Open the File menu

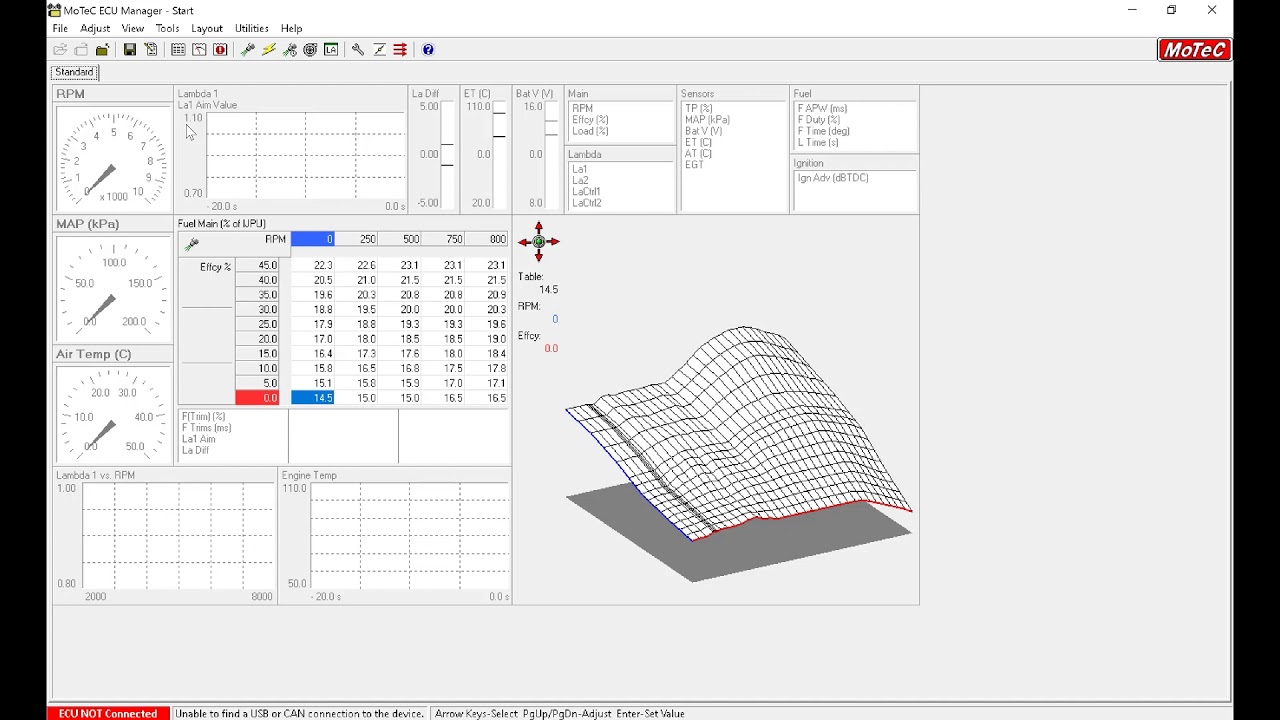click(60, 28)
